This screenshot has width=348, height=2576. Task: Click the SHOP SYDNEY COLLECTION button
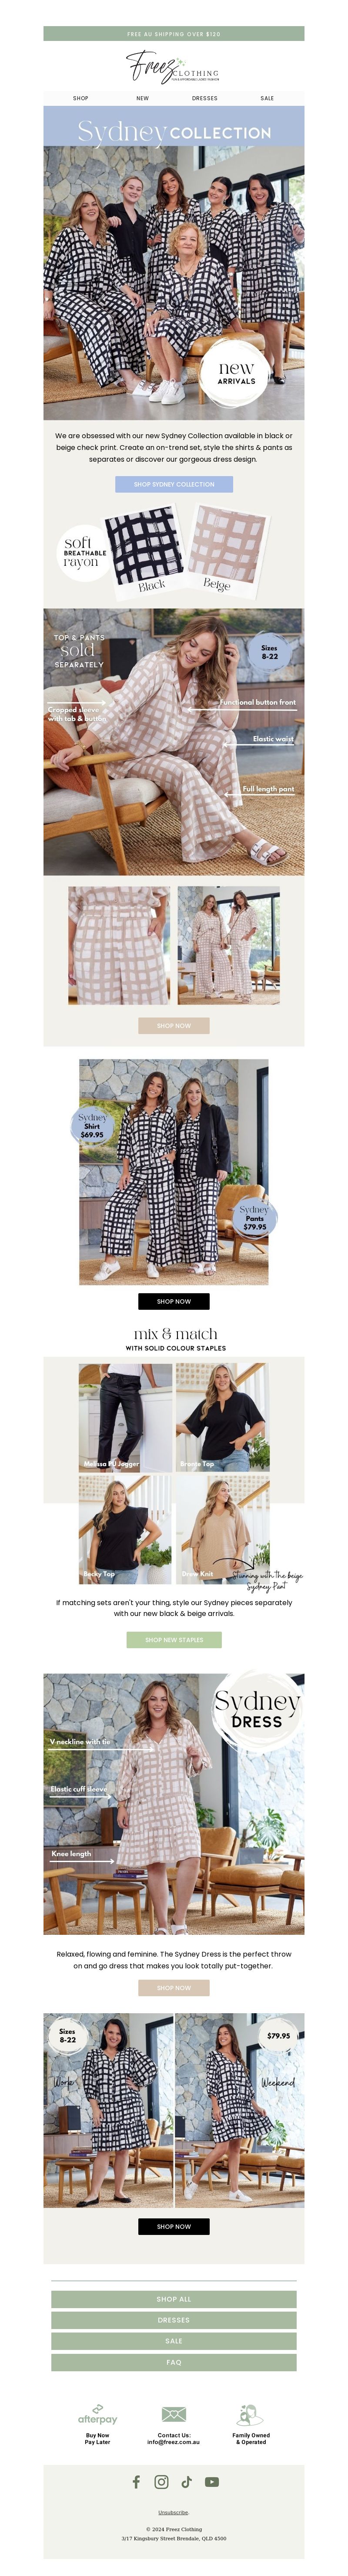pyautogui.click(x=174, y=484)
